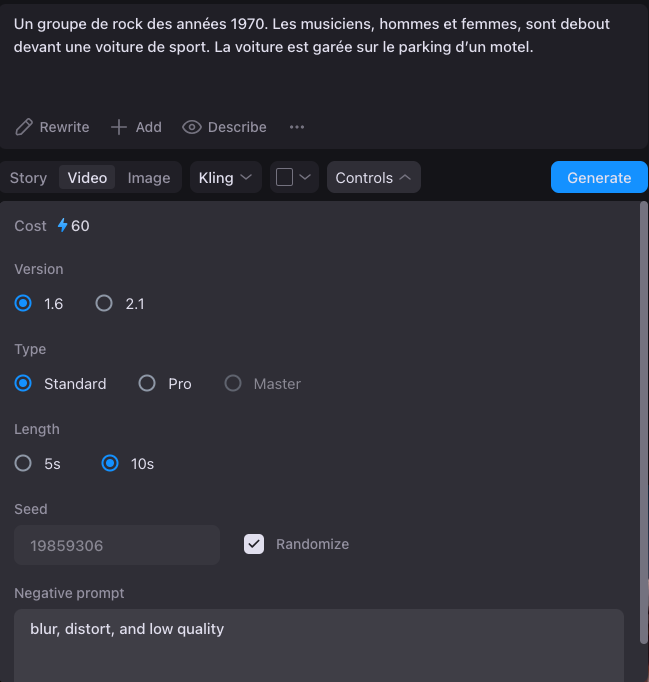Select version 1.6 radio button
Viewport: 649px width, 682px height.
[x=24, y=304]
